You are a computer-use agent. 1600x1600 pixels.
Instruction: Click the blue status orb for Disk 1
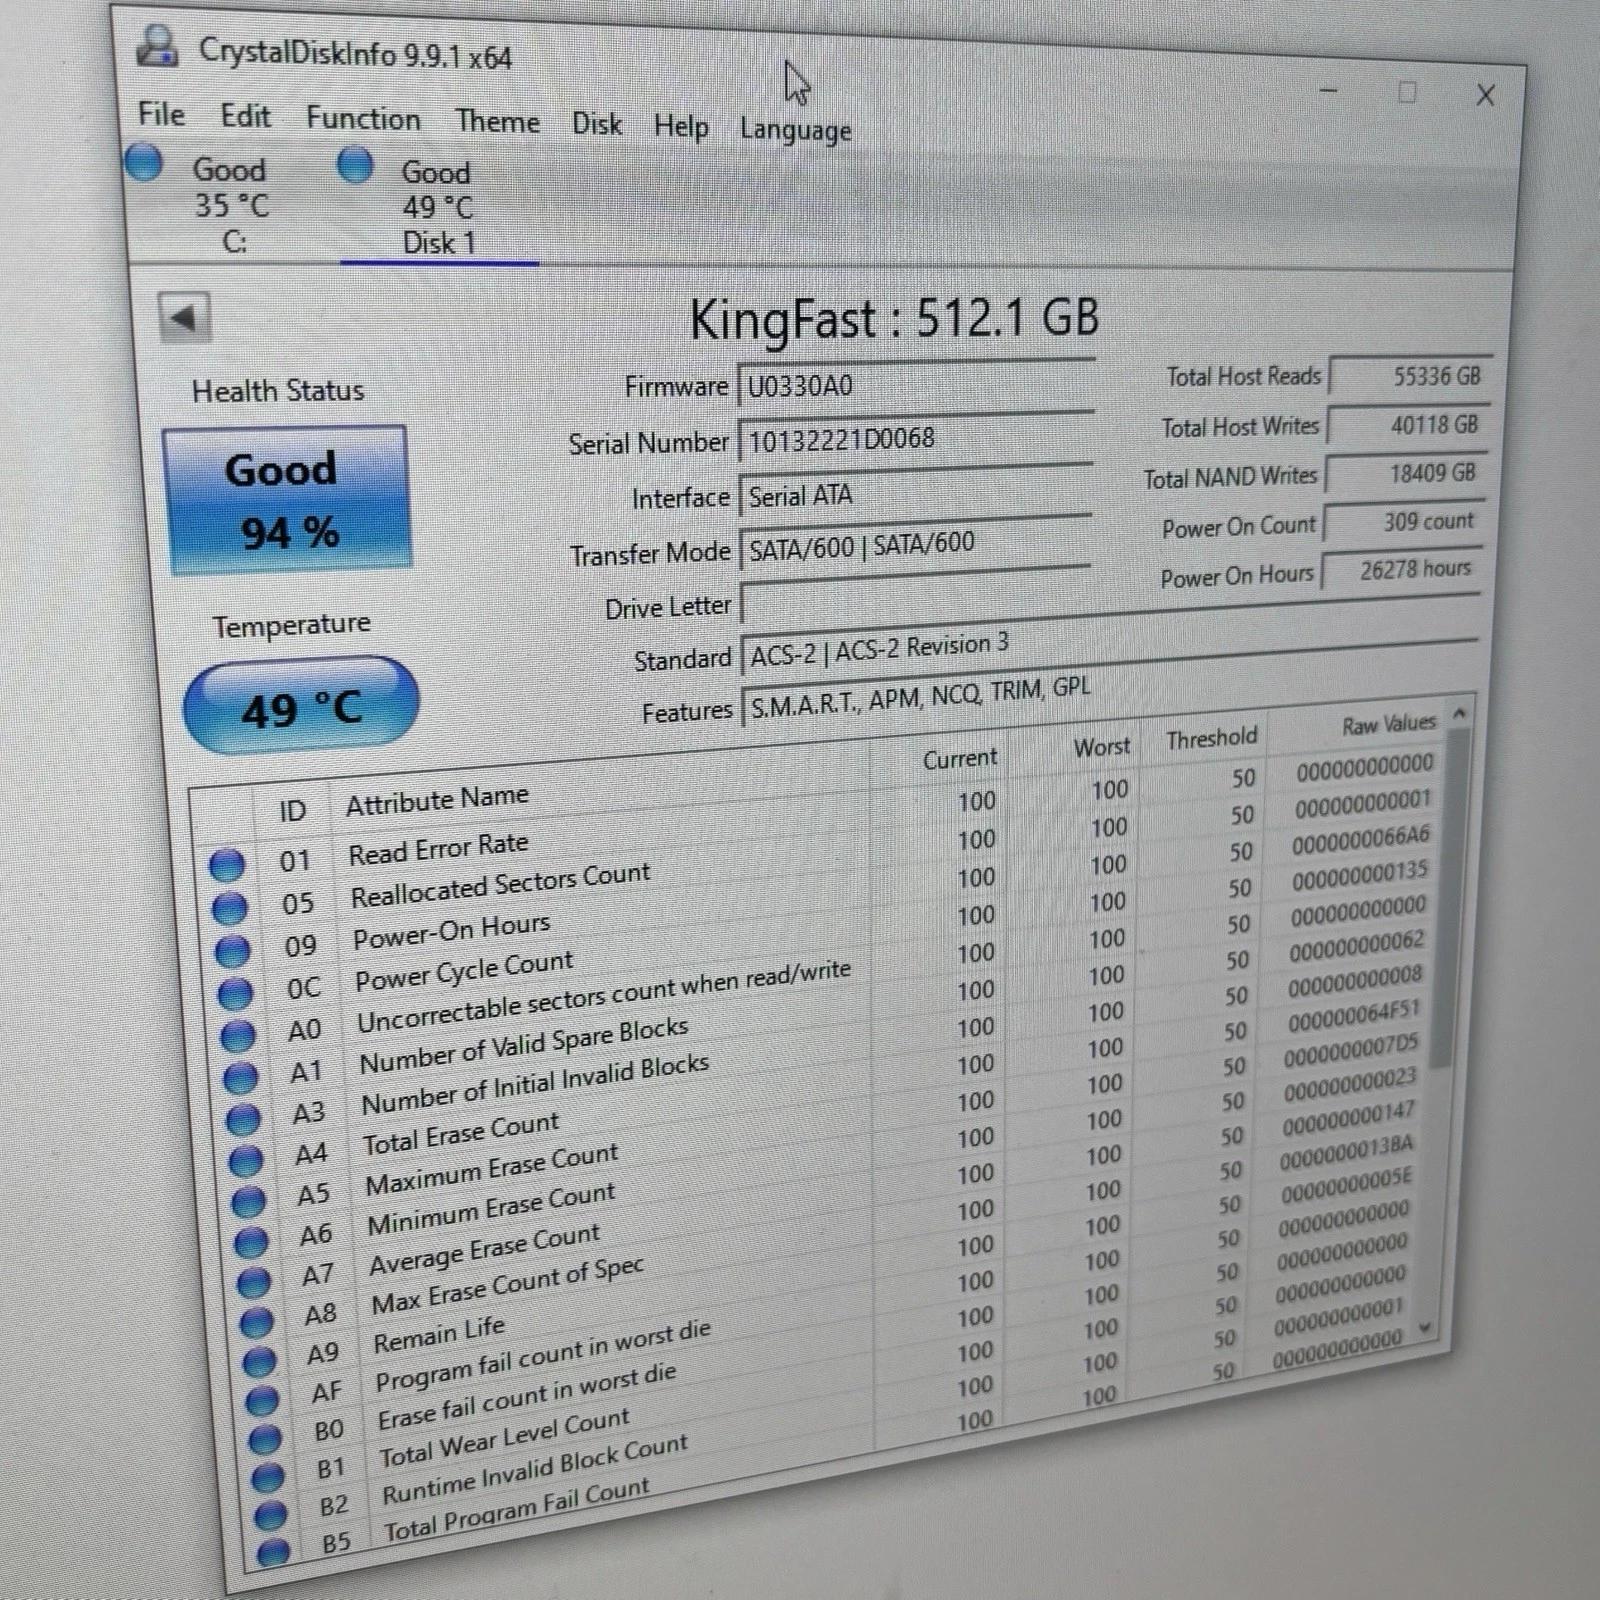tap(355, 165)
